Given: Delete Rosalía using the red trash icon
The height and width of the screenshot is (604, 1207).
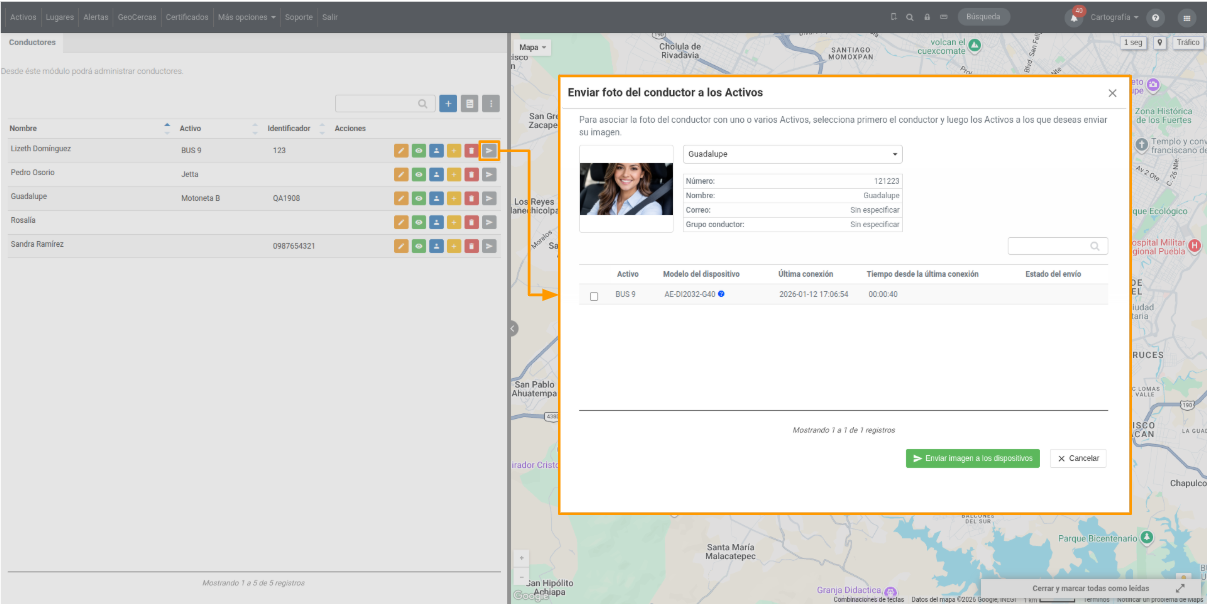Looking at the screenshot, I should [471, 222].
